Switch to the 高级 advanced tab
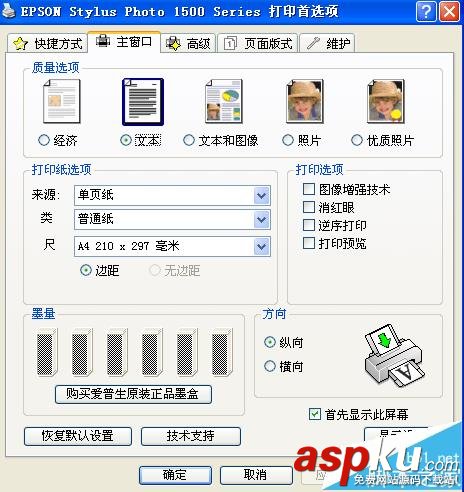464x492 pixels. click(188, 43)
